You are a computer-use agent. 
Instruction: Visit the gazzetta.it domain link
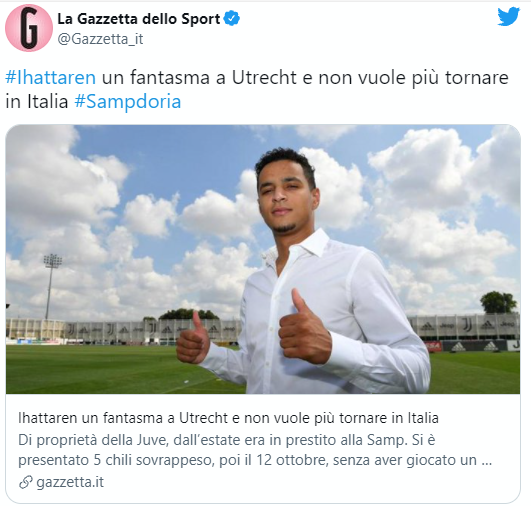[70, 482]
